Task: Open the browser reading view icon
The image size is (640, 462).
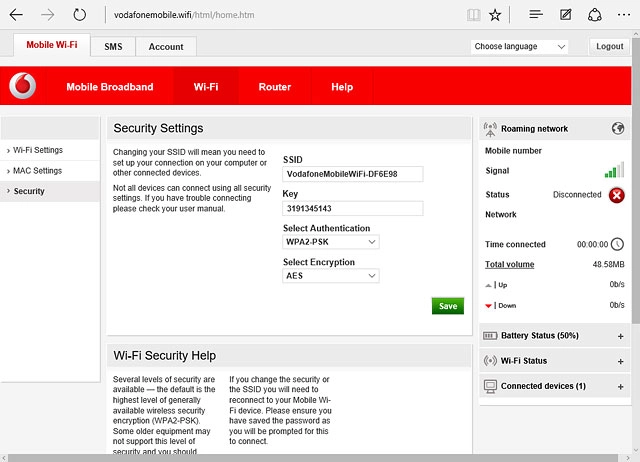Action: (473, 15)
